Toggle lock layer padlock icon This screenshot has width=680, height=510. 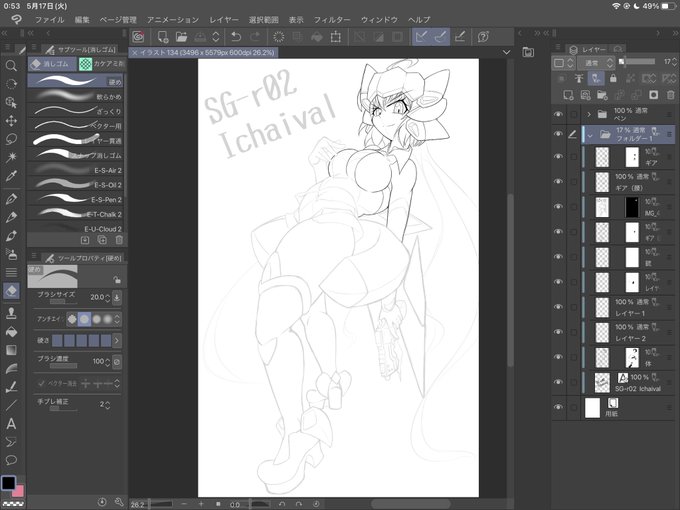pyautogui.click(x=613, y=78)
